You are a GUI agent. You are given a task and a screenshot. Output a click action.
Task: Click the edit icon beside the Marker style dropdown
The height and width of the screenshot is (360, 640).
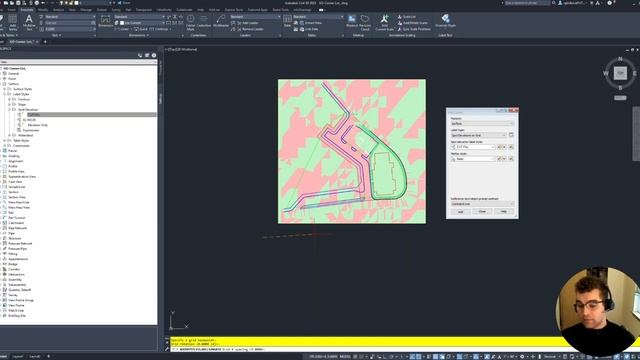click(500, 159)
